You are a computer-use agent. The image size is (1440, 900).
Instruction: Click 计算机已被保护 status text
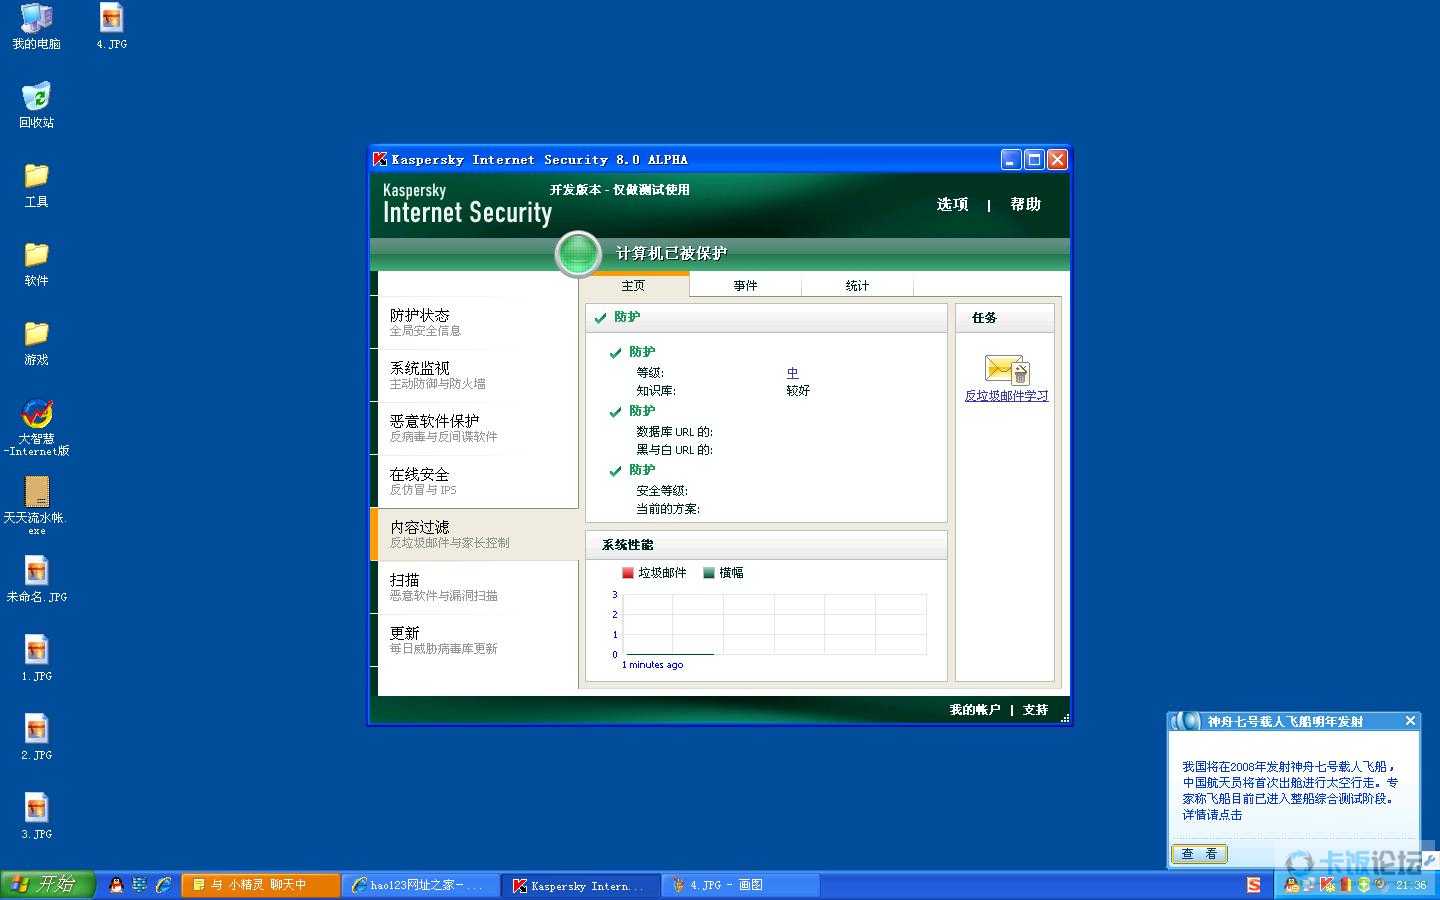coord(671,254)
